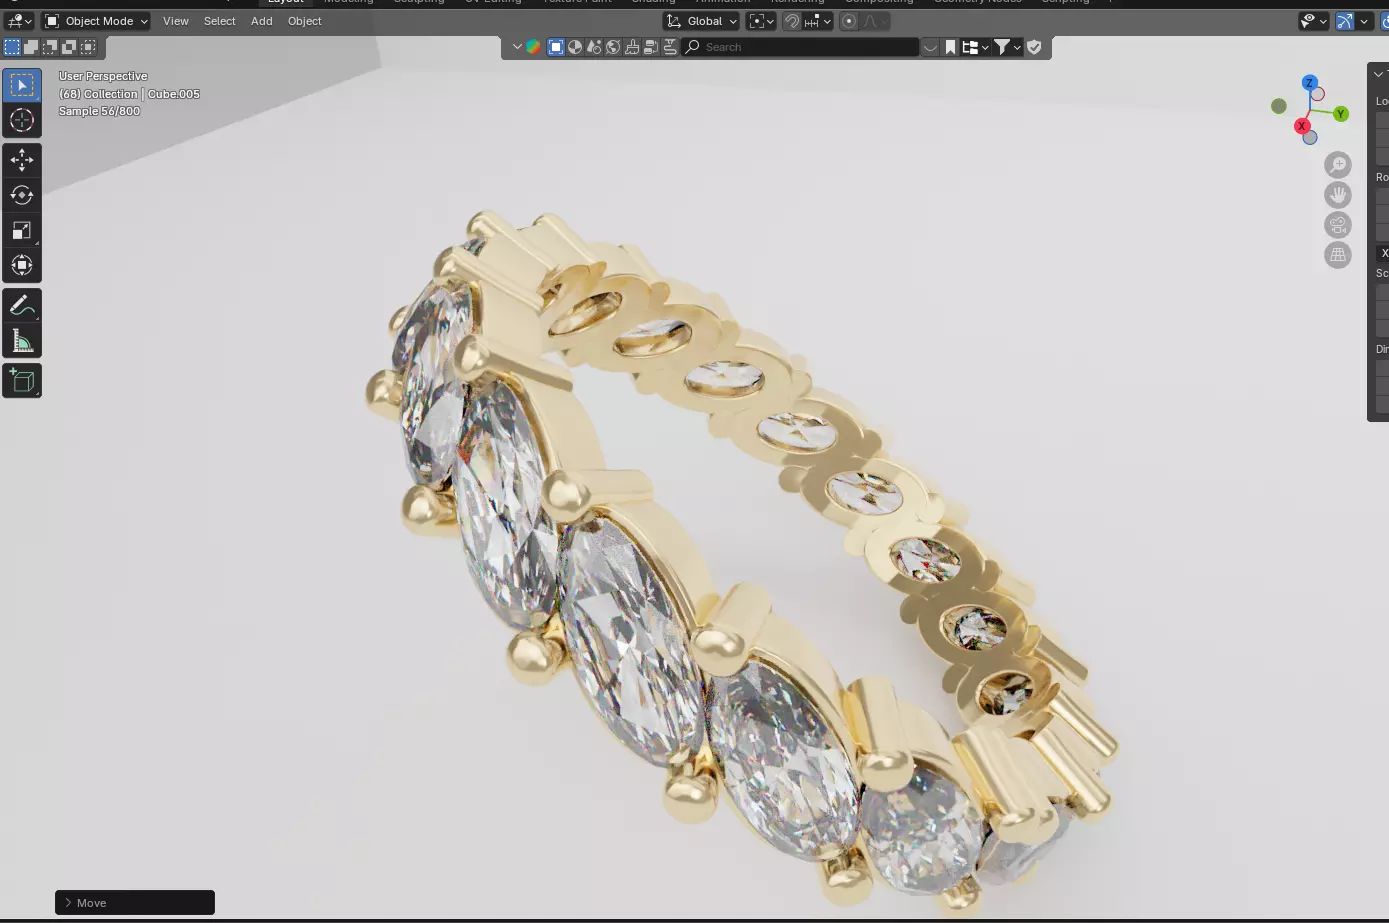This screenshot has width=1389, height=923.
Task: Toggle the camera view gizmo
Action: (1338, 225)
